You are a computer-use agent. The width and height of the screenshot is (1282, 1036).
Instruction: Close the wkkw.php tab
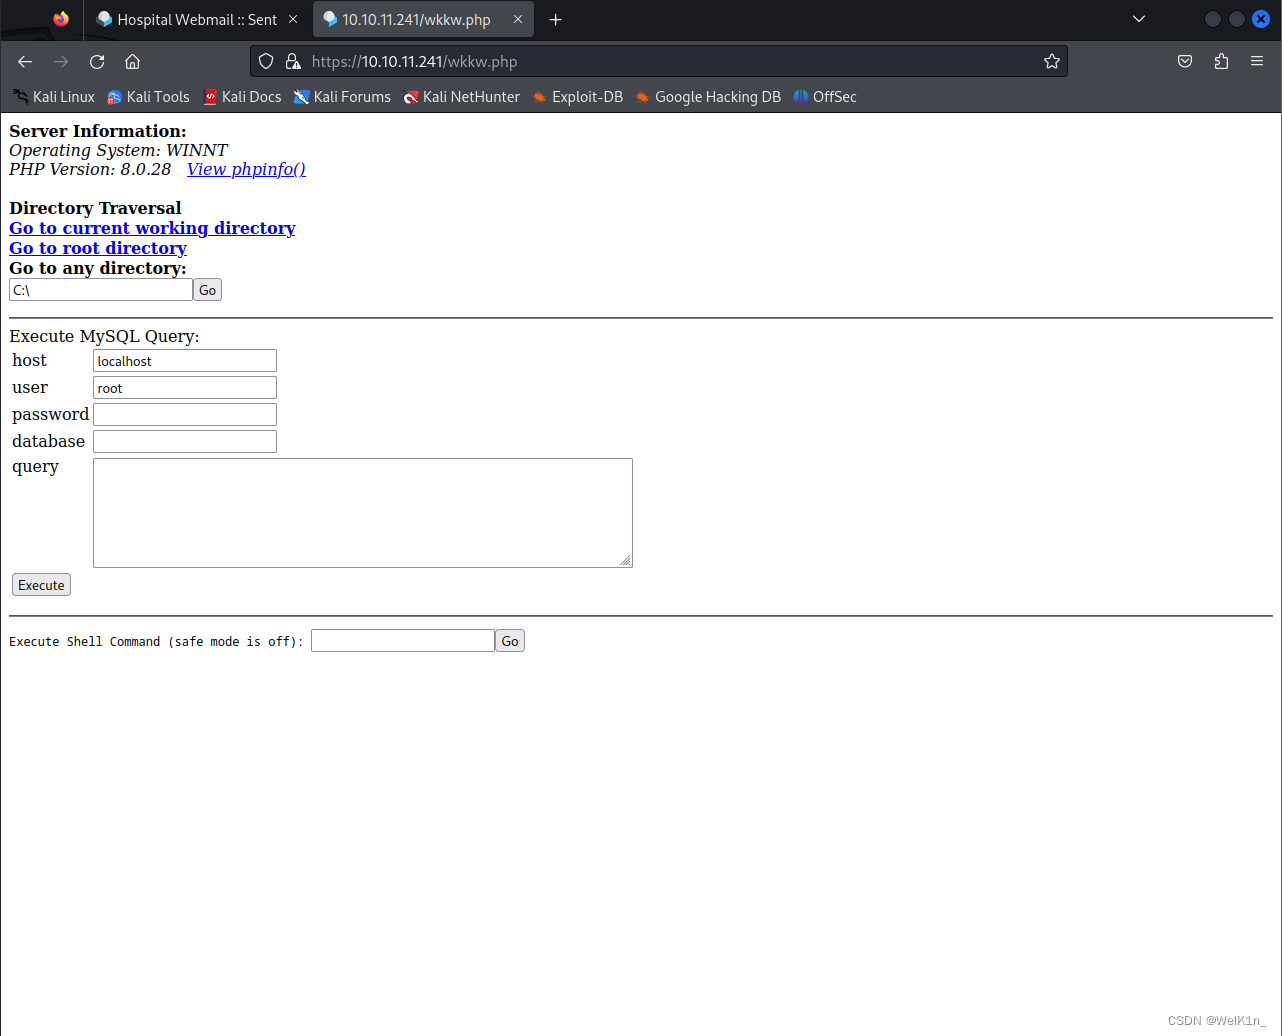pos(518,20)
